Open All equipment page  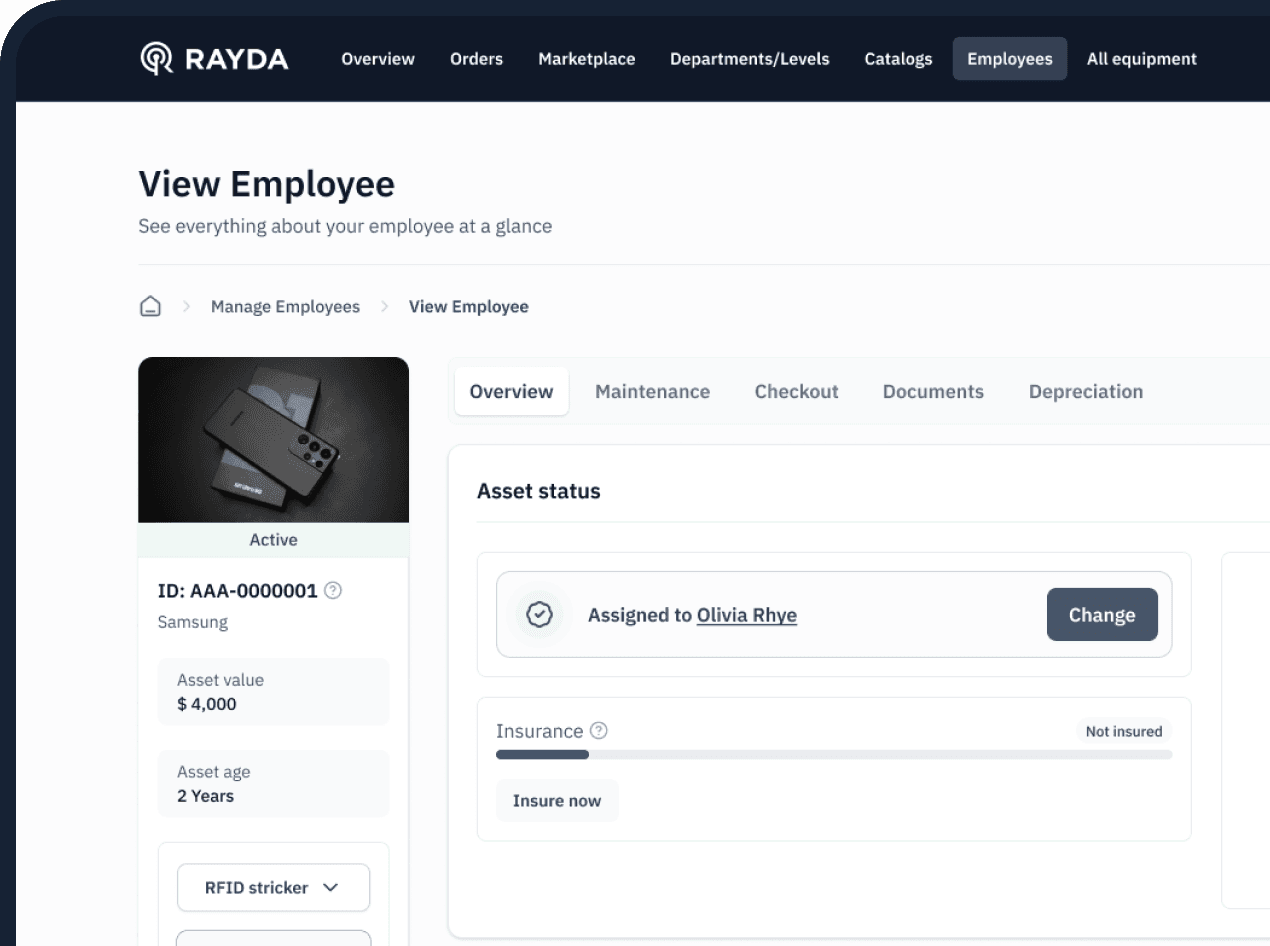pyautogui.click(x=1142, y=59)
